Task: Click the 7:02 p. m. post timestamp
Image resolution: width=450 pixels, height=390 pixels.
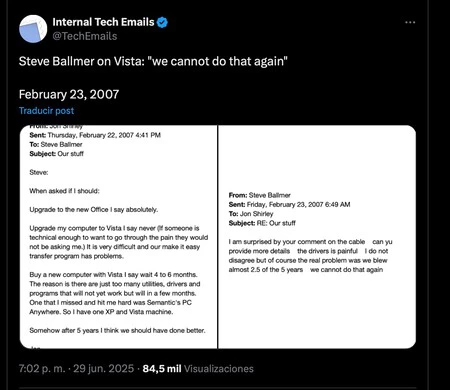Action: 42,369
